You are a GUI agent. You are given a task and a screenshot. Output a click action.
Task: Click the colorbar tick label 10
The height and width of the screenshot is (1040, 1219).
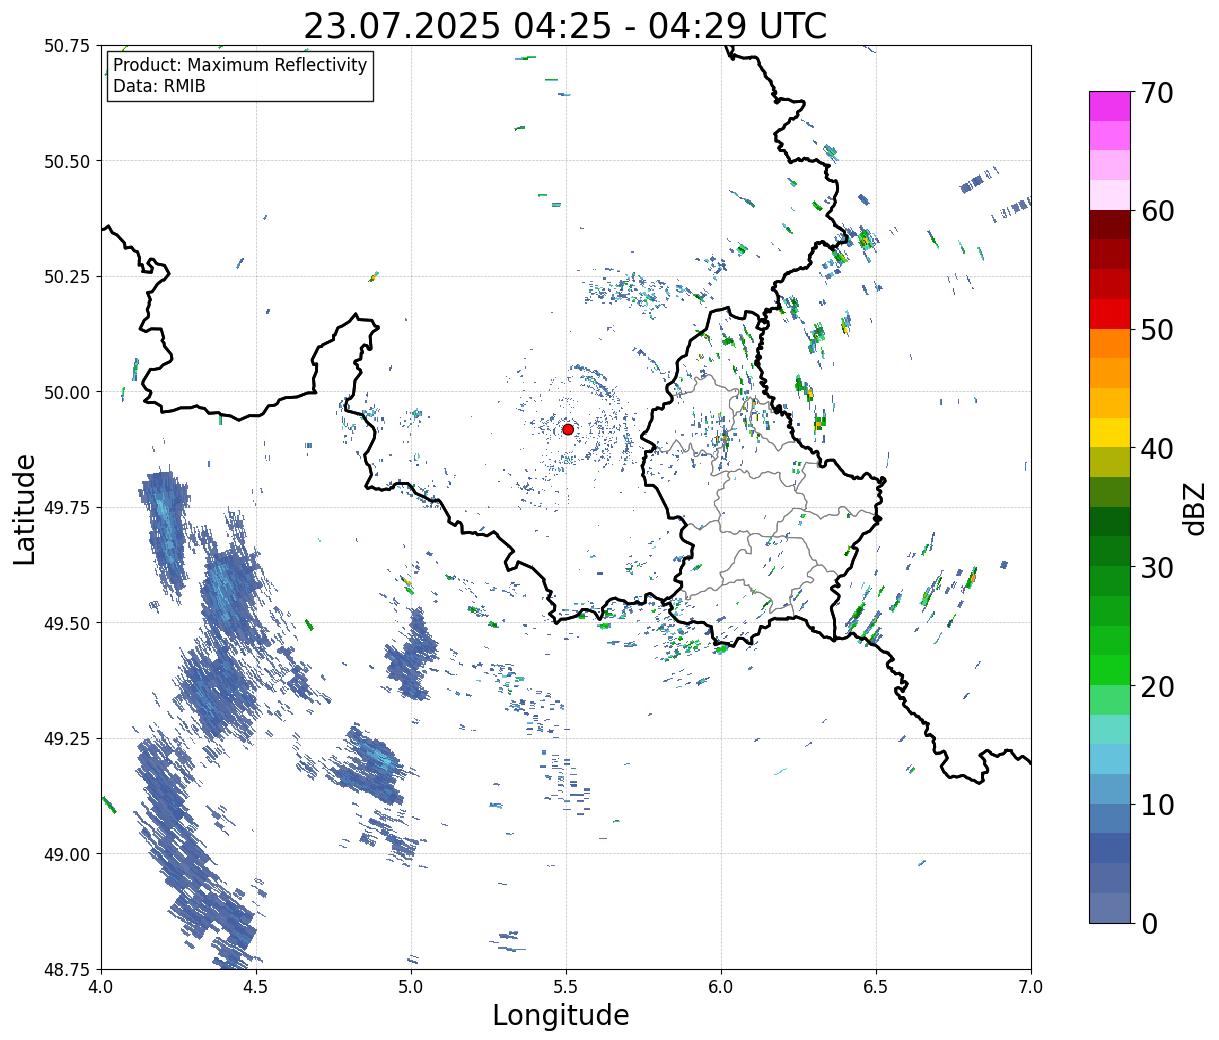pos(1156,805)
